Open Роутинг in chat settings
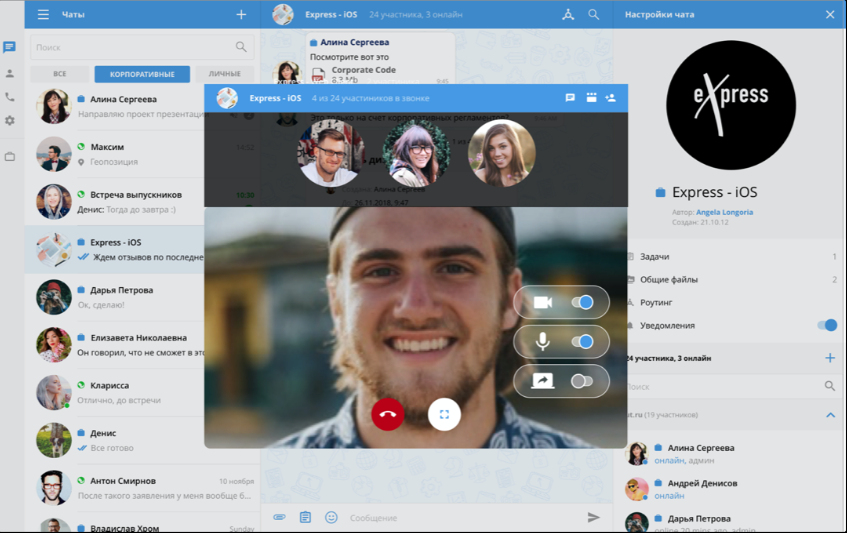Image resolution: width=847 pixels, height=533 pixels. [732, 302]
